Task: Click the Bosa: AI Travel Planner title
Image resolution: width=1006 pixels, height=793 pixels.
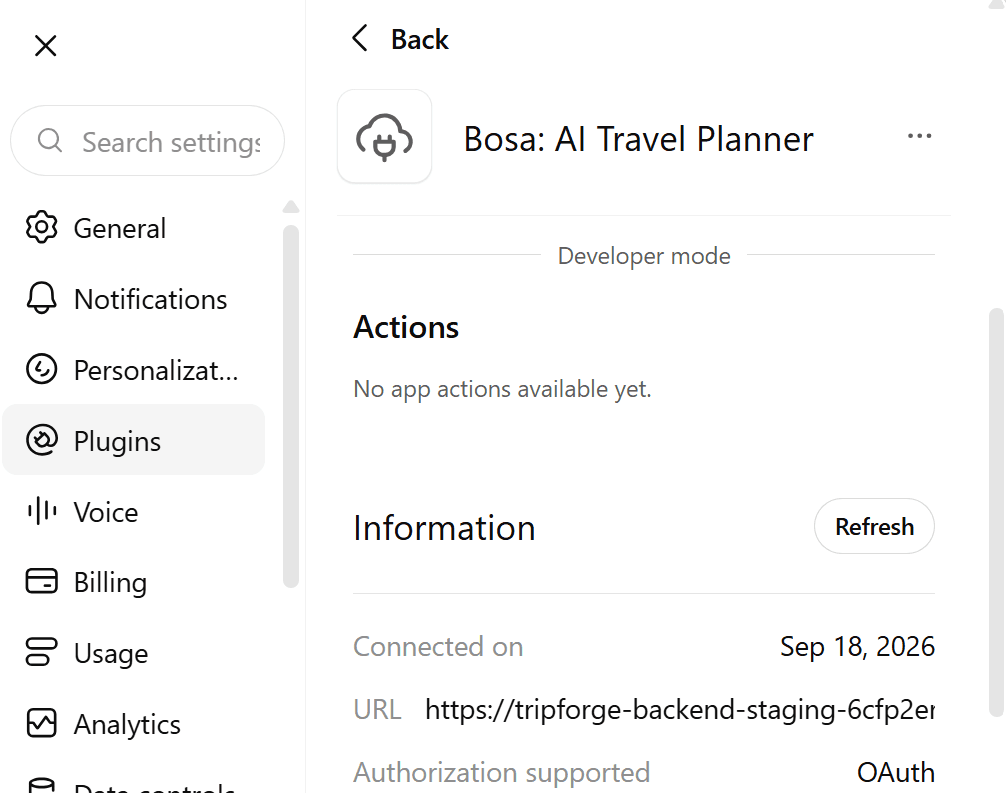Action: pyautogui.click(x=638, y=139)
